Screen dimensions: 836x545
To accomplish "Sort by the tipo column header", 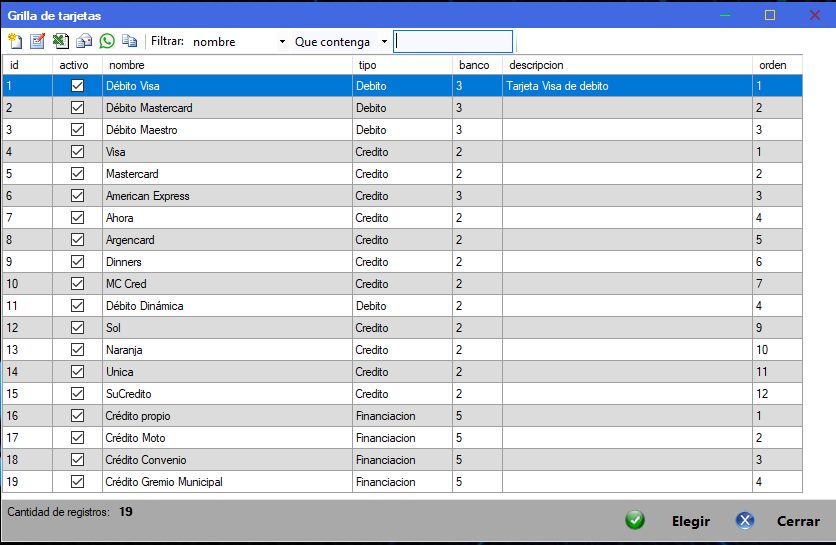I will click(402, 65).
